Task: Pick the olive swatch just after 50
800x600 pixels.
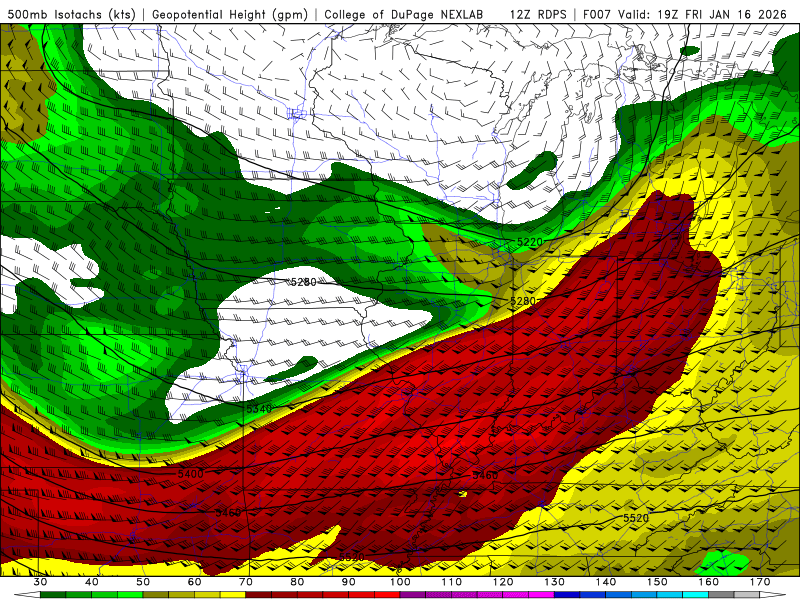Action: pos(156,595)
